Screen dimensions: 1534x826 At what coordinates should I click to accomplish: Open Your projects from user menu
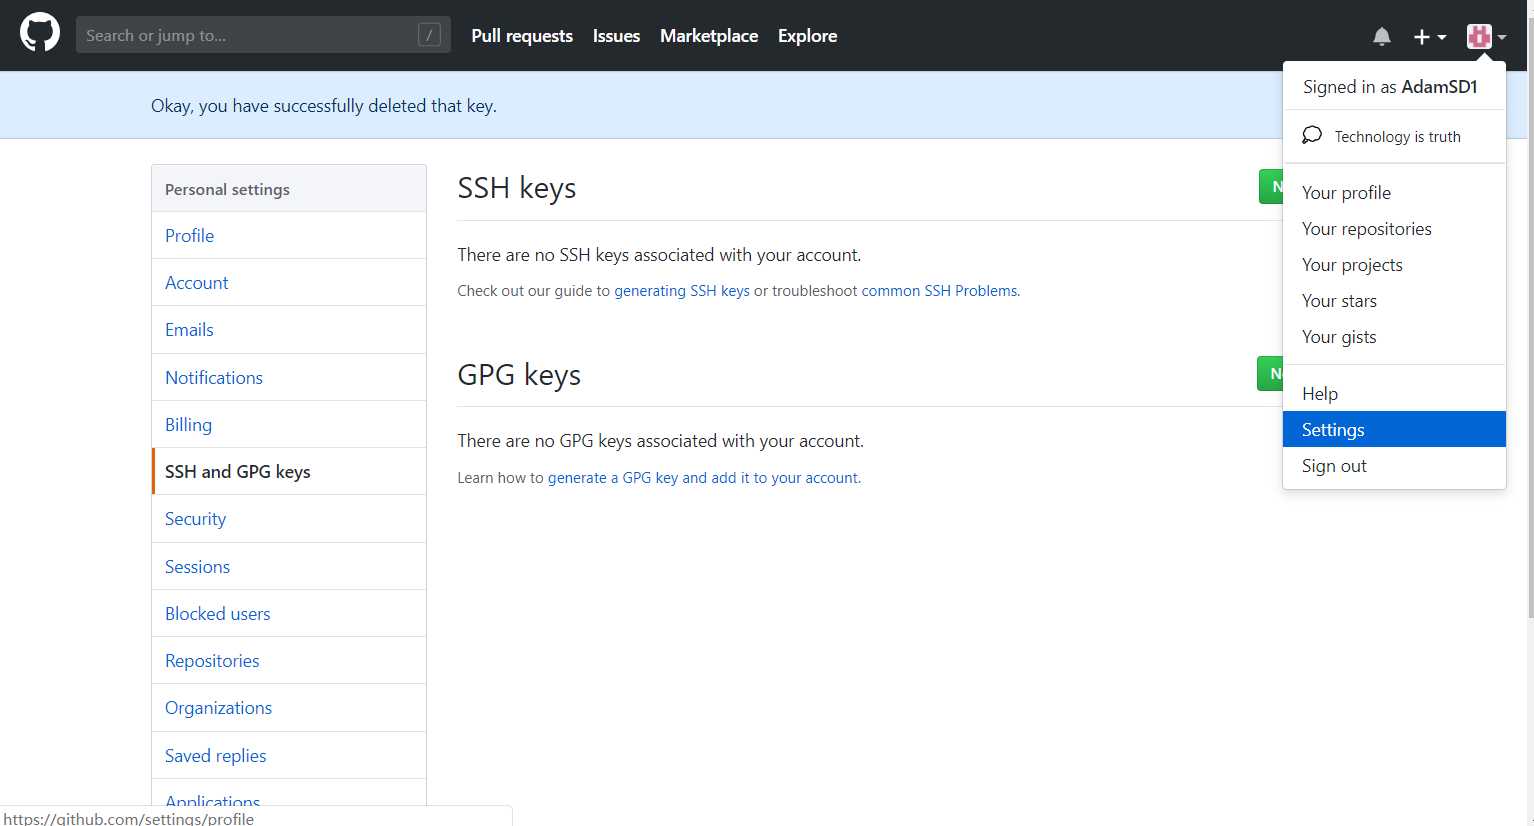click(x=1394, y=265)
